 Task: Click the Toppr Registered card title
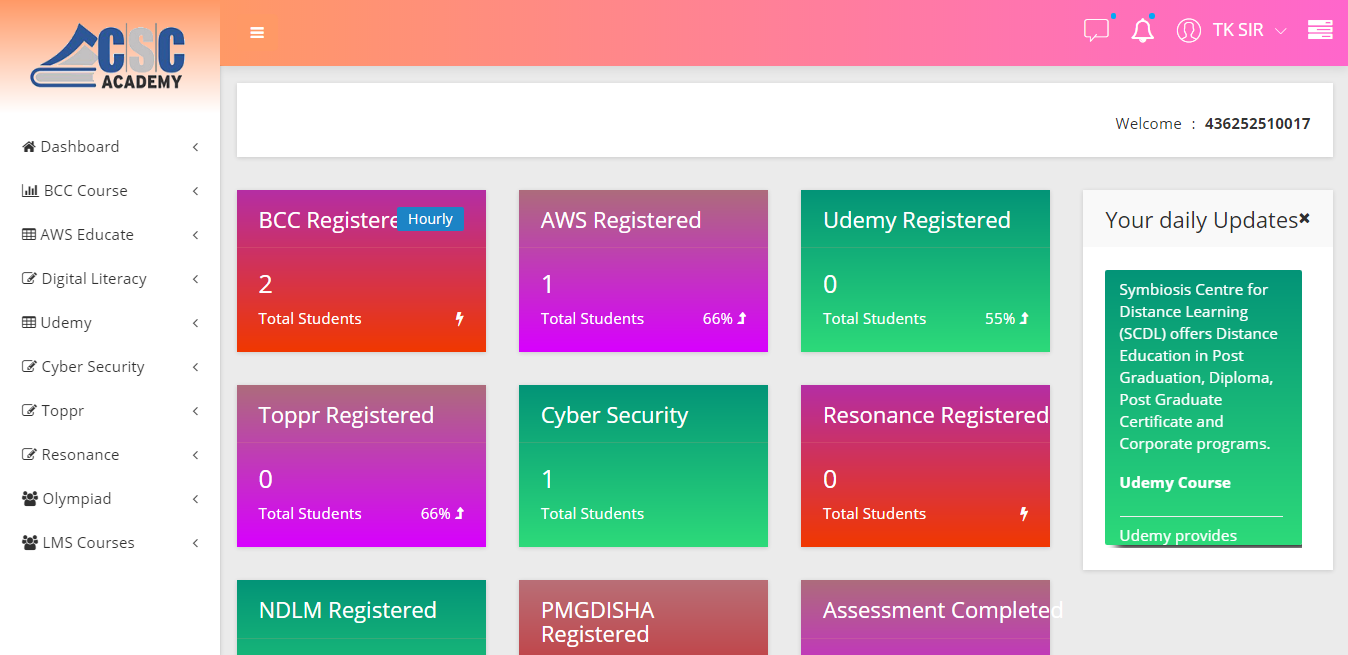(346, 415)
